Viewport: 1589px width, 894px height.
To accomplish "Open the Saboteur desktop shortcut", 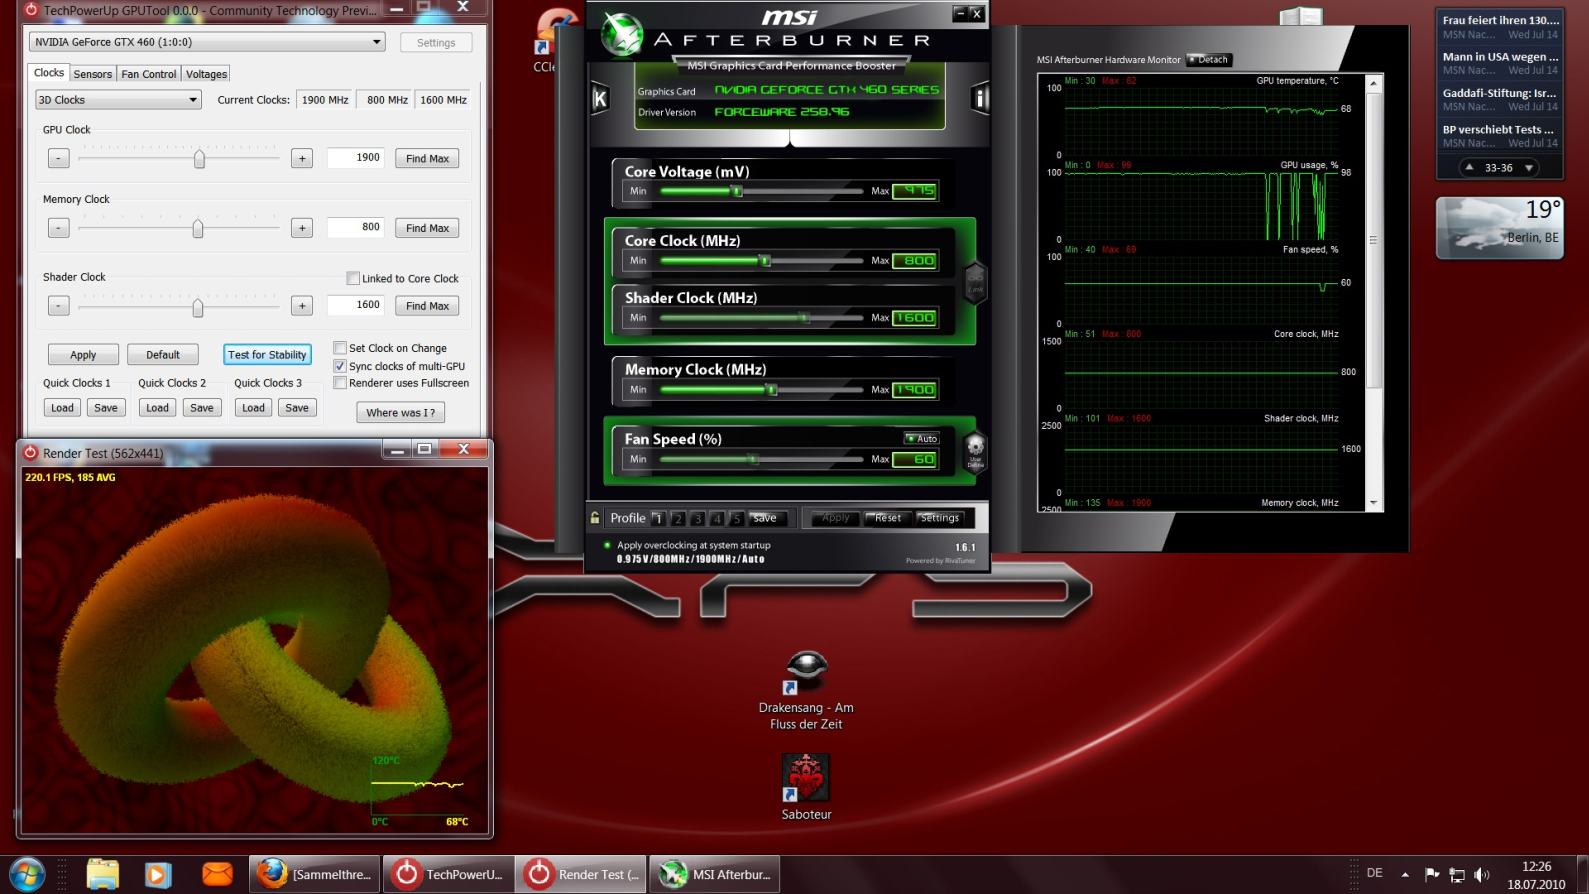I will (x=806, y=787).
